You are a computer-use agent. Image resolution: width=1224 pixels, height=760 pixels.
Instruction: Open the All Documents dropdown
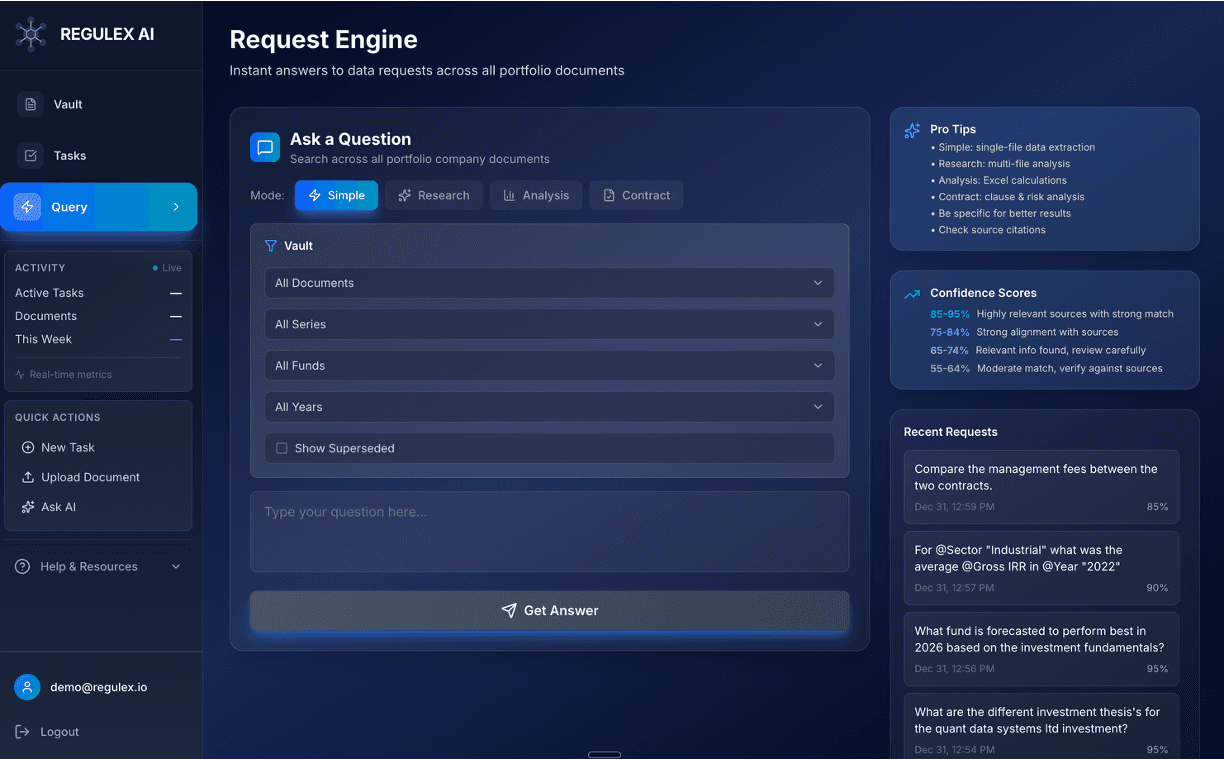pyautogui.click(x=549, y=283)
